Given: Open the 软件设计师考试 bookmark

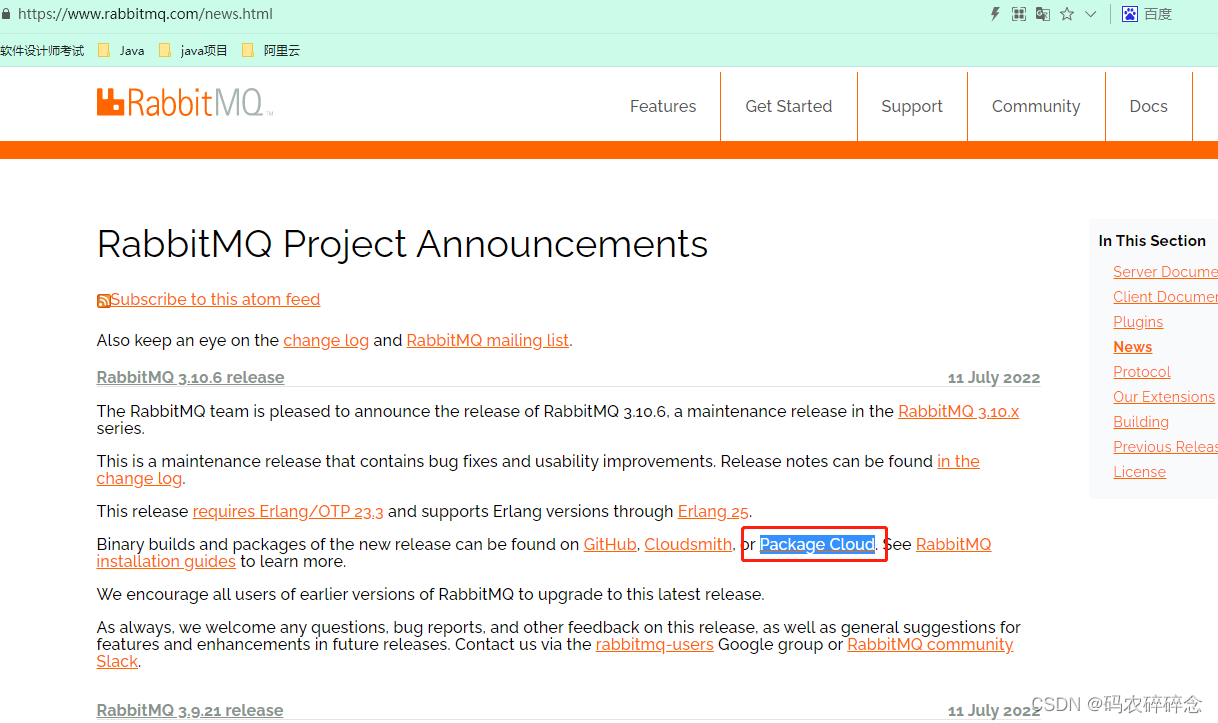Looking at the screenshot, I should click(42, 50).
